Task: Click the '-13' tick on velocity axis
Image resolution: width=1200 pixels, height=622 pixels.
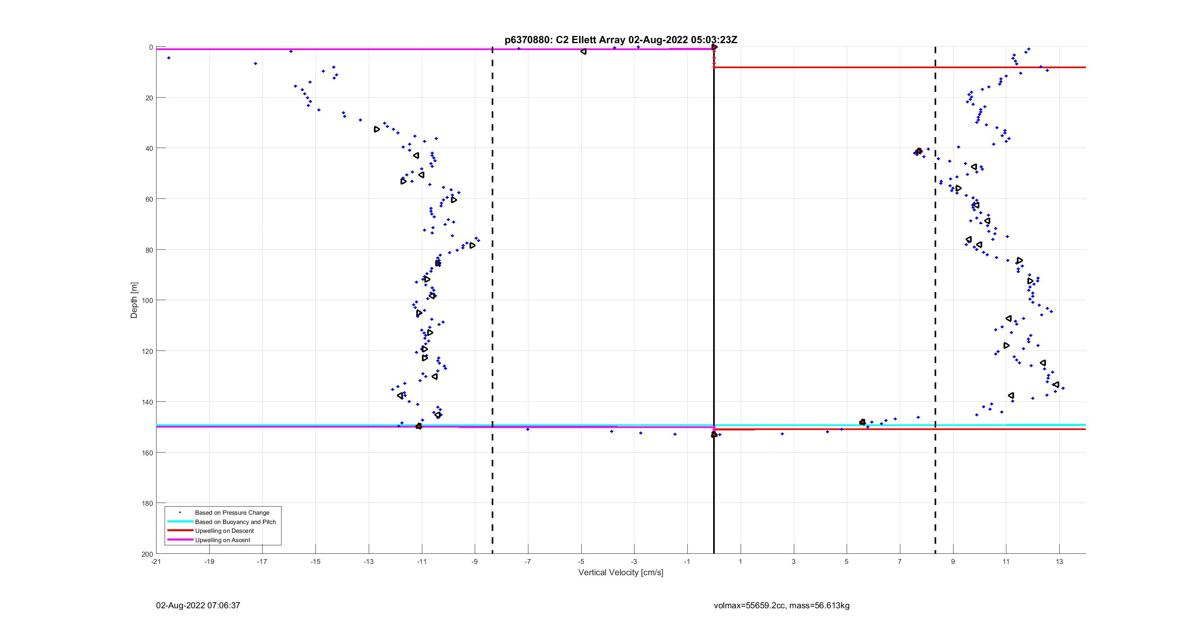Action: (x=368, y=562)
